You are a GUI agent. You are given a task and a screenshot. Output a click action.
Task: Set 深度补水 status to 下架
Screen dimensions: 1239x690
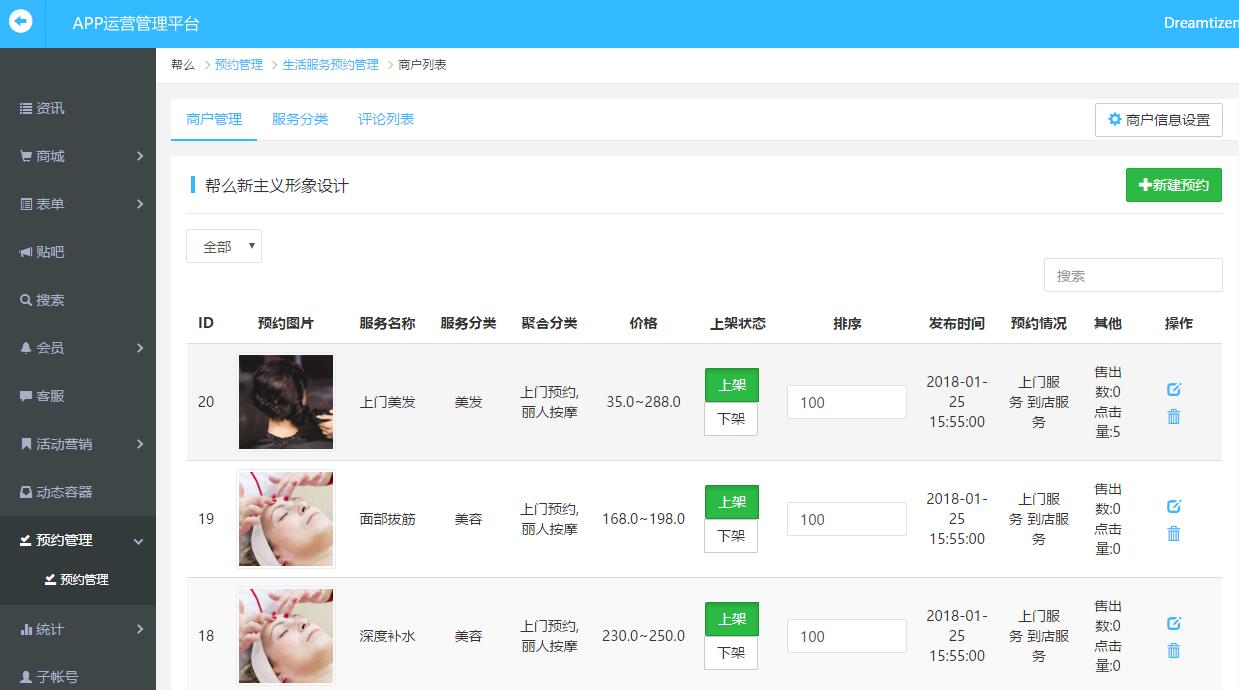click(731, 653)
